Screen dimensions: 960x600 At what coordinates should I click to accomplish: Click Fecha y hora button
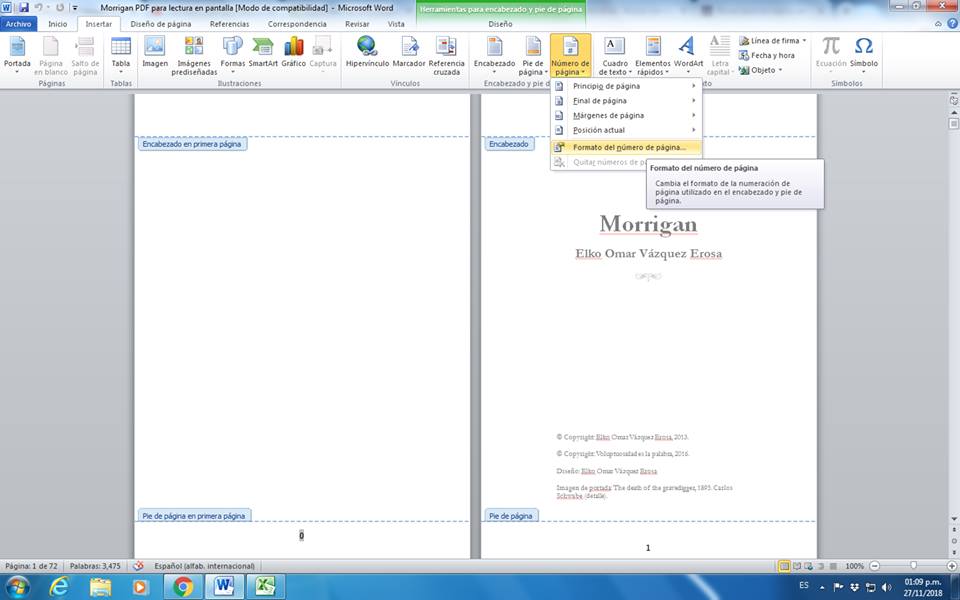[x=772, y=55]
